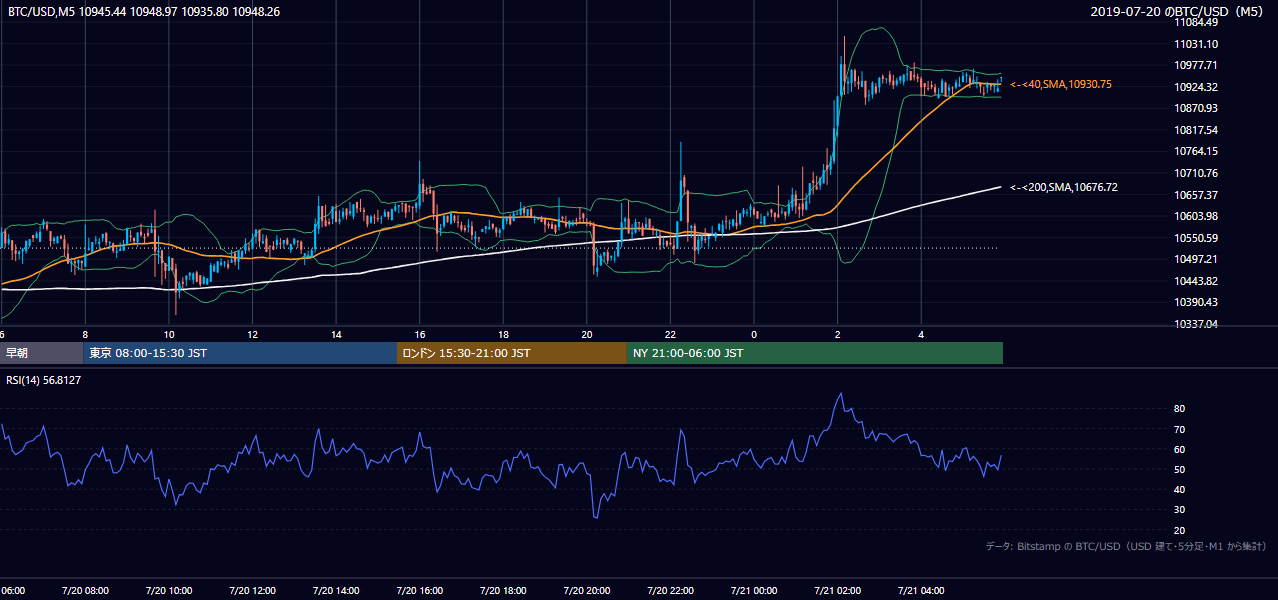Click the 7/20 20:00 bottom time label
This screenshot has width=1278, height=600.
587,591
